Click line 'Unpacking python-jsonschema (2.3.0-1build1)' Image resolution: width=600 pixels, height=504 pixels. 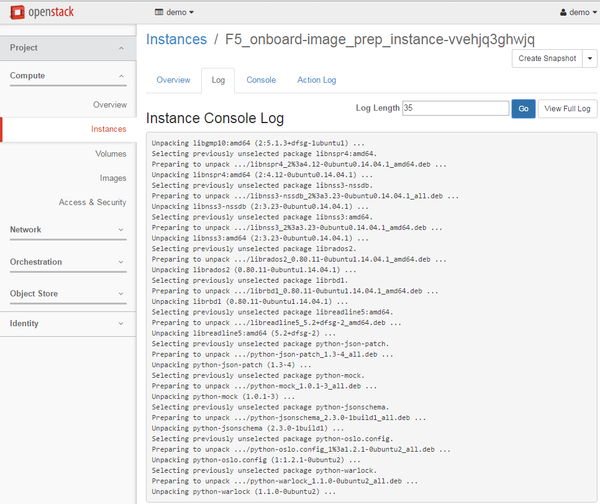(248, 428)
